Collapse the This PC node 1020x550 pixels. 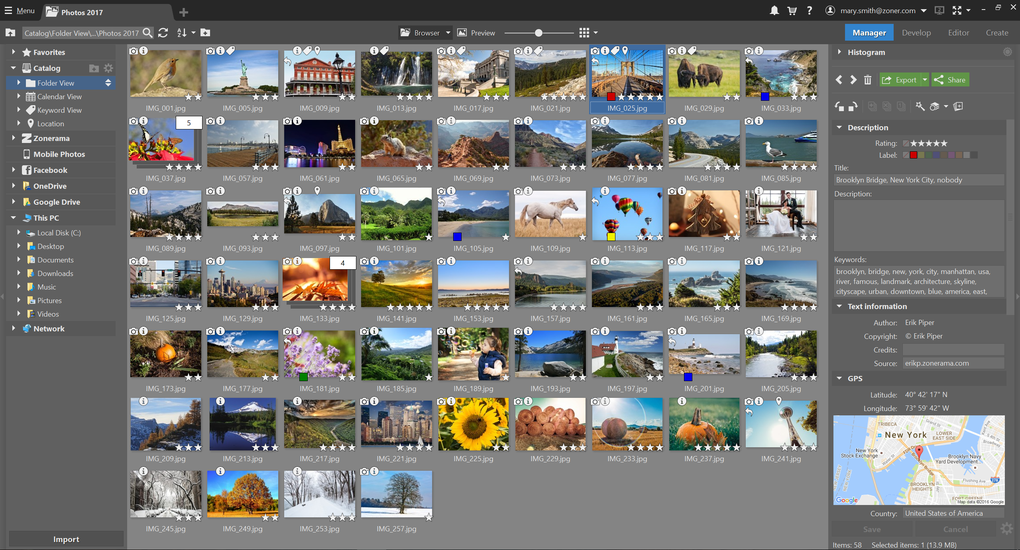point(13,218)
